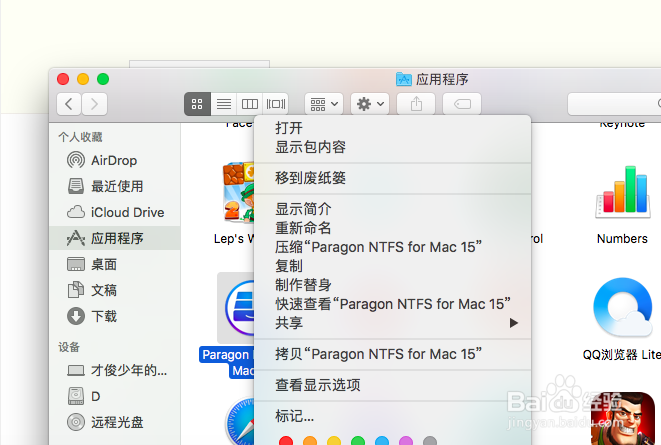Click the share toolbar button

coord(416,104)
